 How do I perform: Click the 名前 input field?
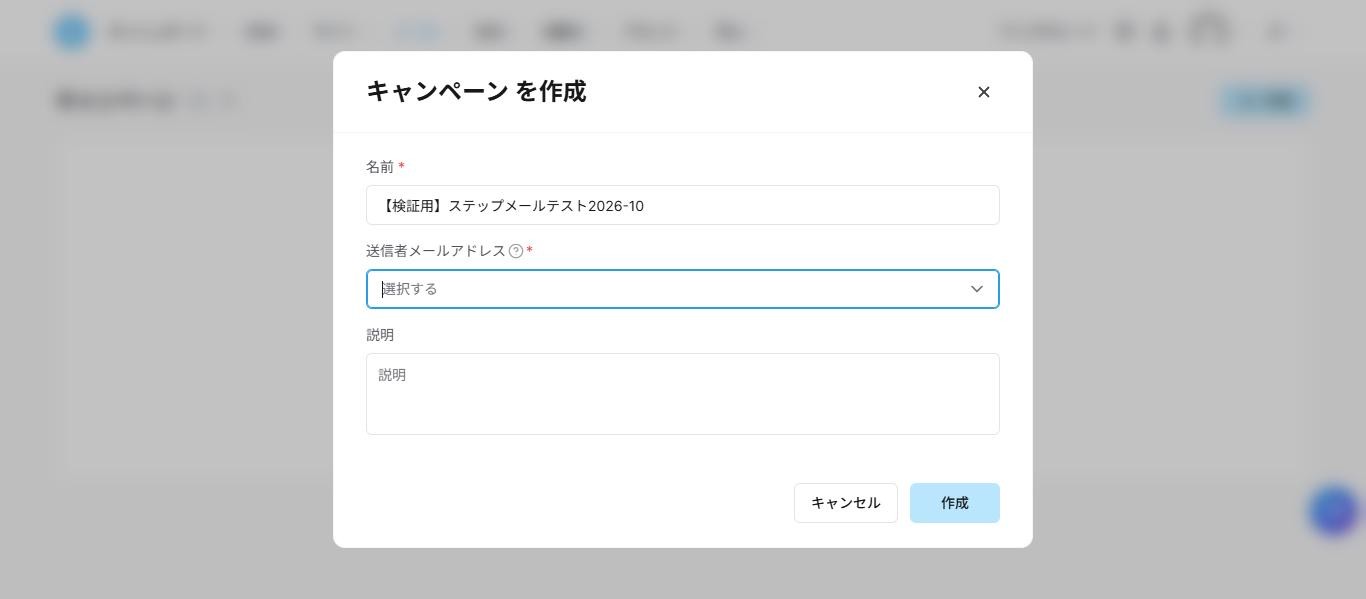(683, 205)
